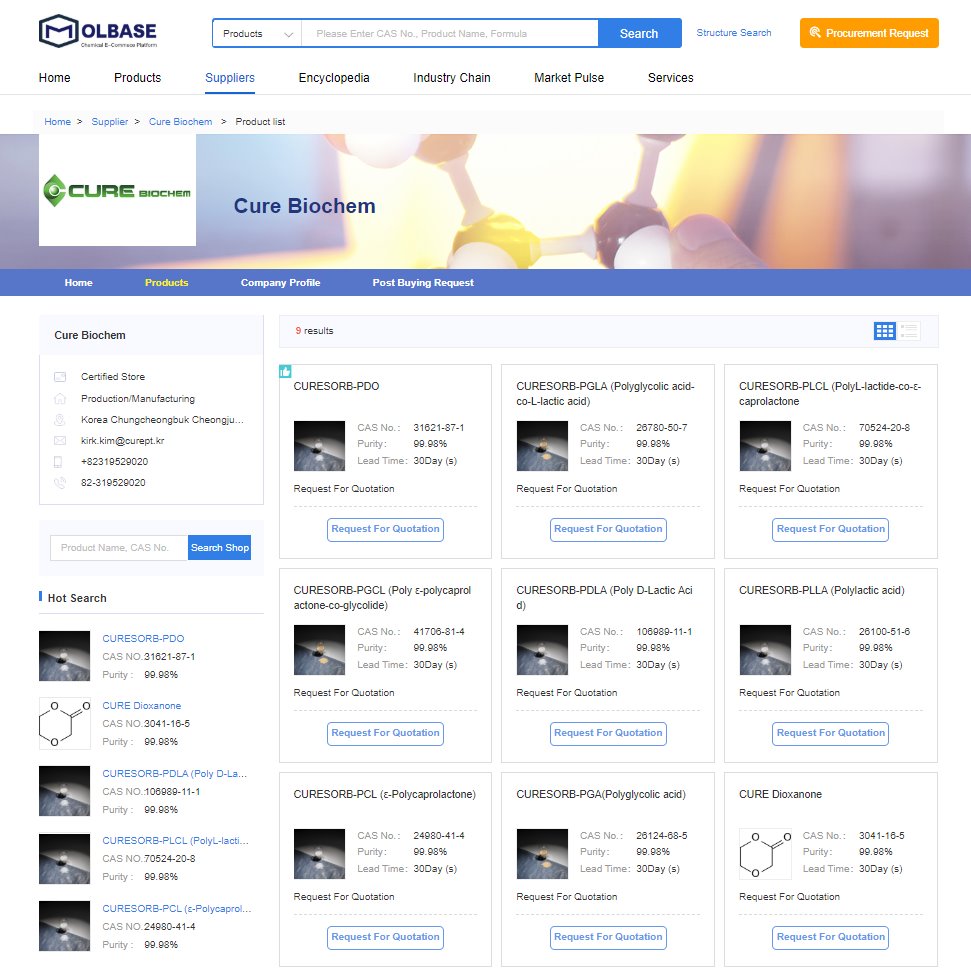The width and height of the screenshot is (971, 978).
Task: Request quotation button for CURESORB-PDLA
Action: pos(608,734)
